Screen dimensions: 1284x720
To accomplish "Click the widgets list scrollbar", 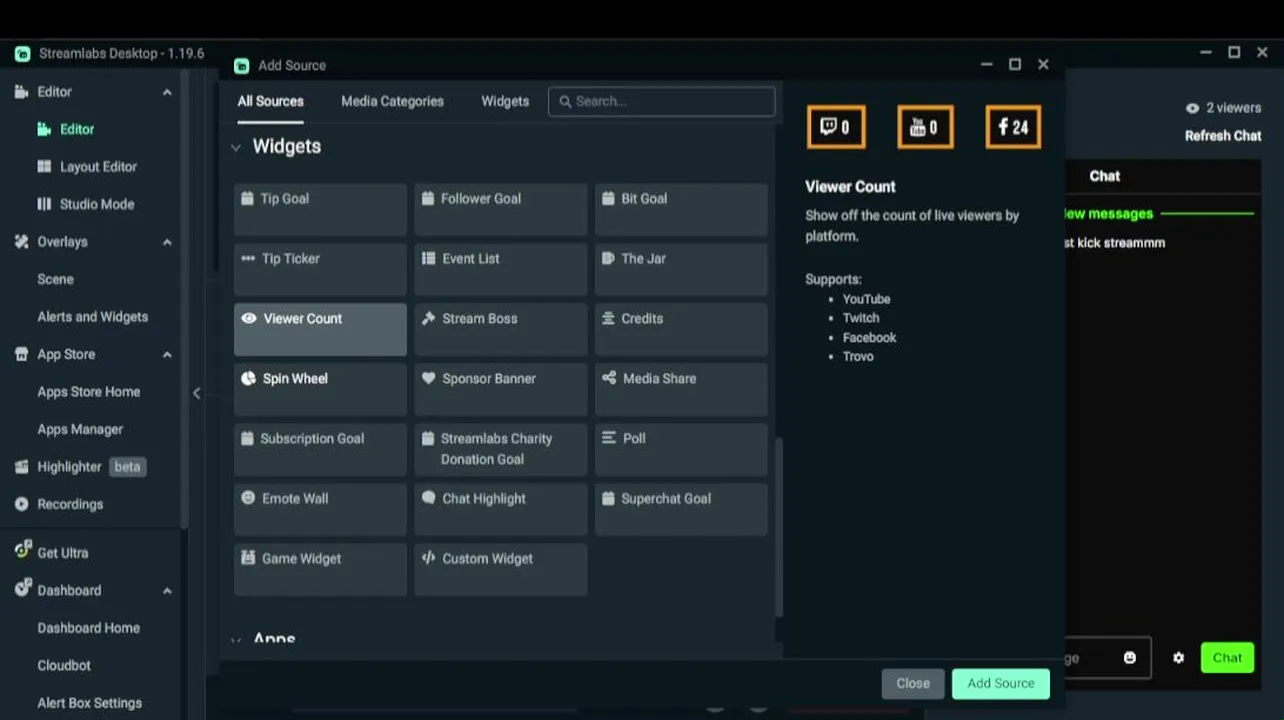I will (x=779, y=527).
